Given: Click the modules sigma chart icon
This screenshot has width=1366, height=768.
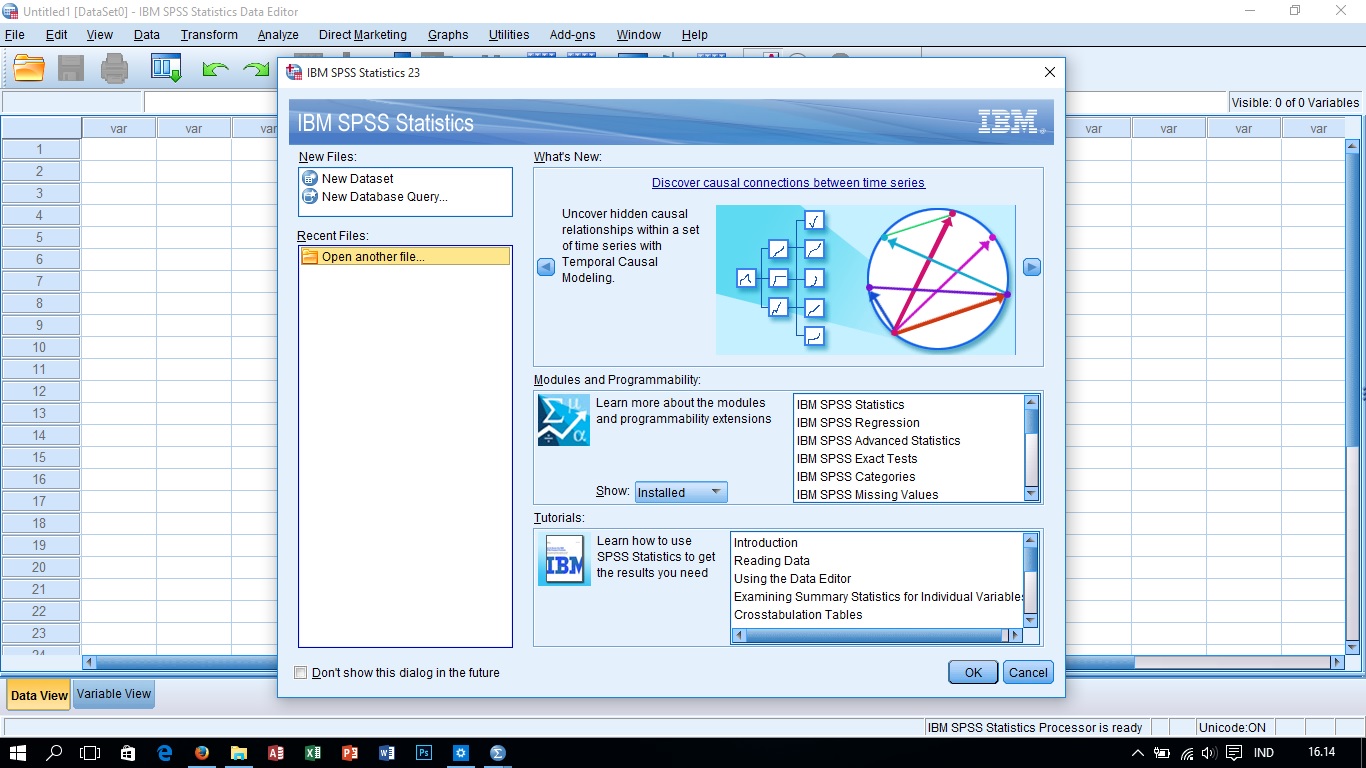Looking at the screenshot, I should [x=564, y=420].
